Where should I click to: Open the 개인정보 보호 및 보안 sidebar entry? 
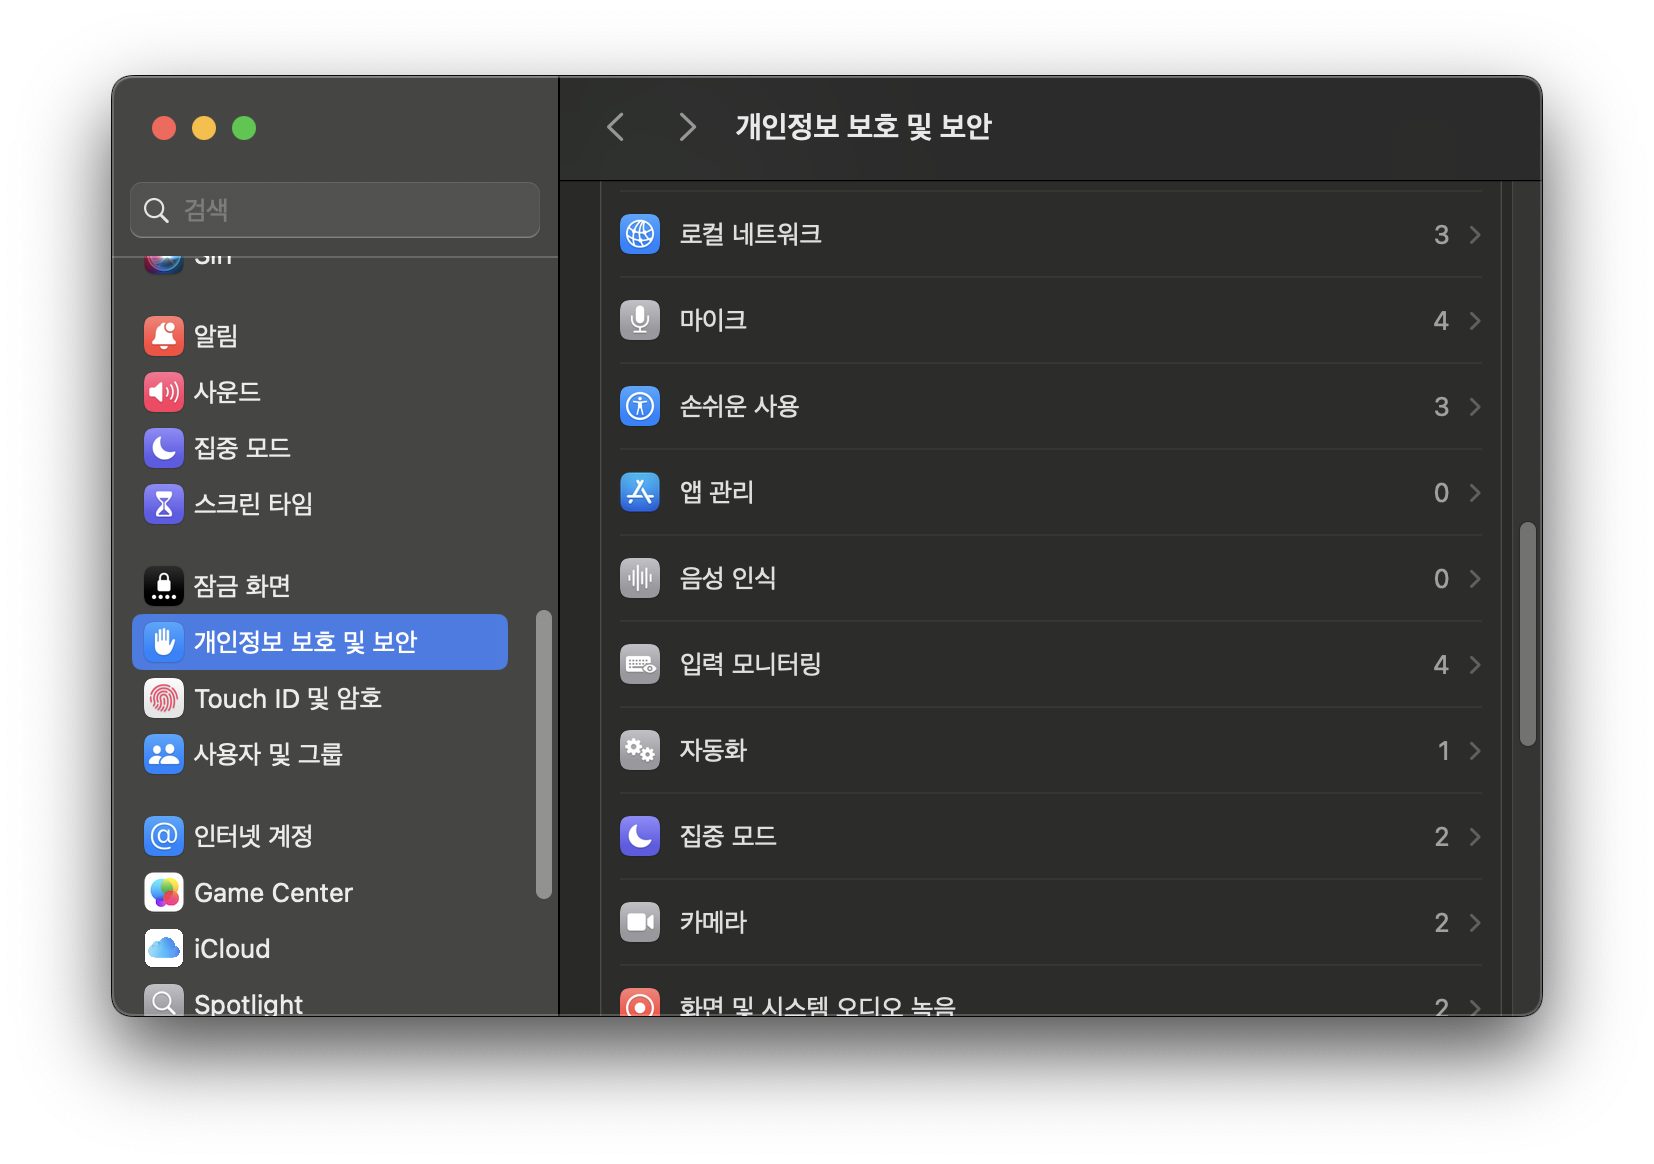pyautogui.click(x=320, y=642)
